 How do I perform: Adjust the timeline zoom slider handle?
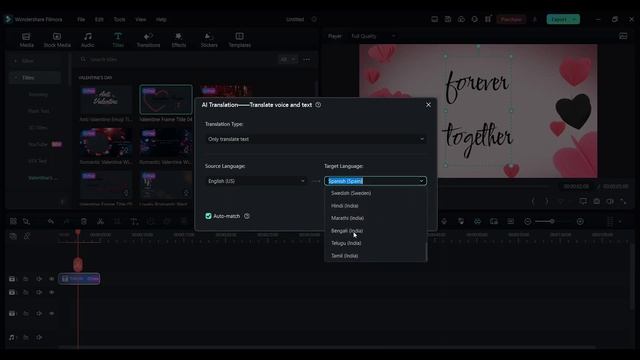pyautogui.click(x=552, y=221)
